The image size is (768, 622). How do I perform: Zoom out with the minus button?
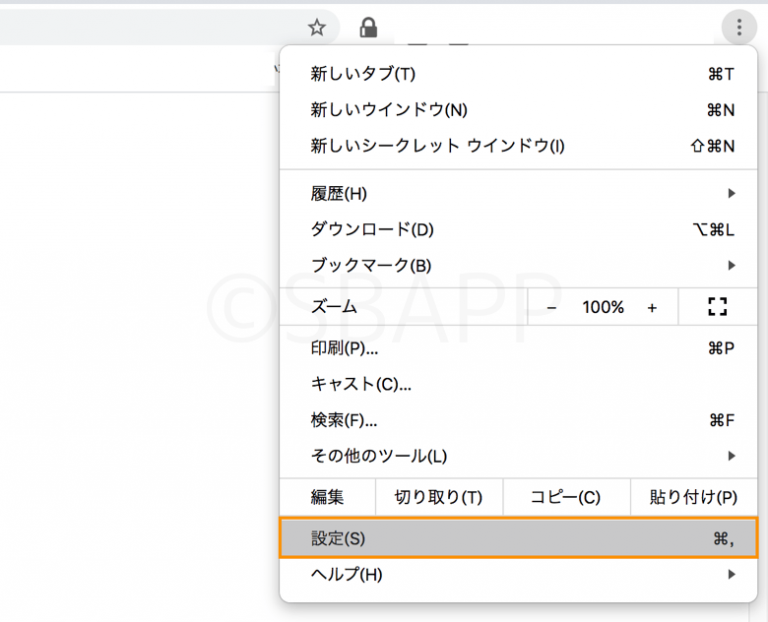point(552,308)
